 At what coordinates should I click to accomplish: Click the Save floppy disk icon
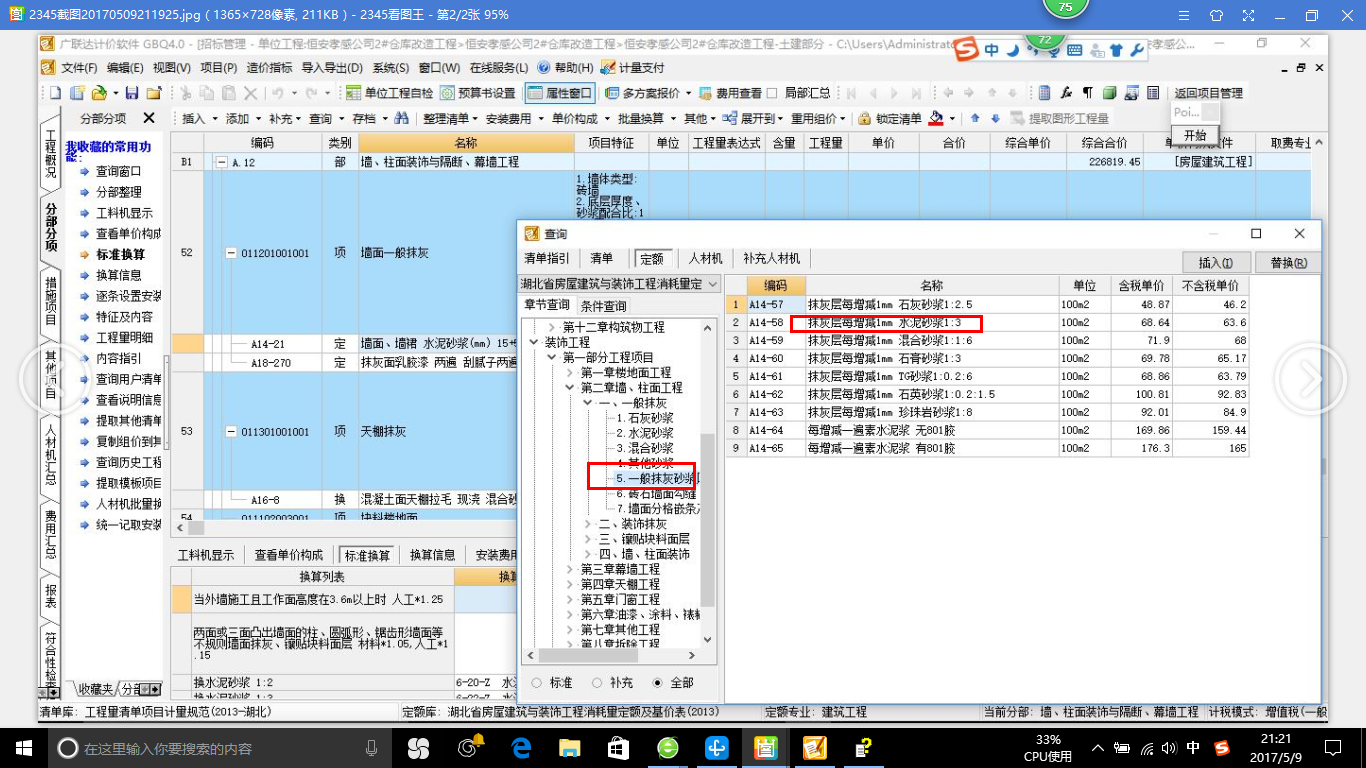pyautogui.click(x=131, y=93)
